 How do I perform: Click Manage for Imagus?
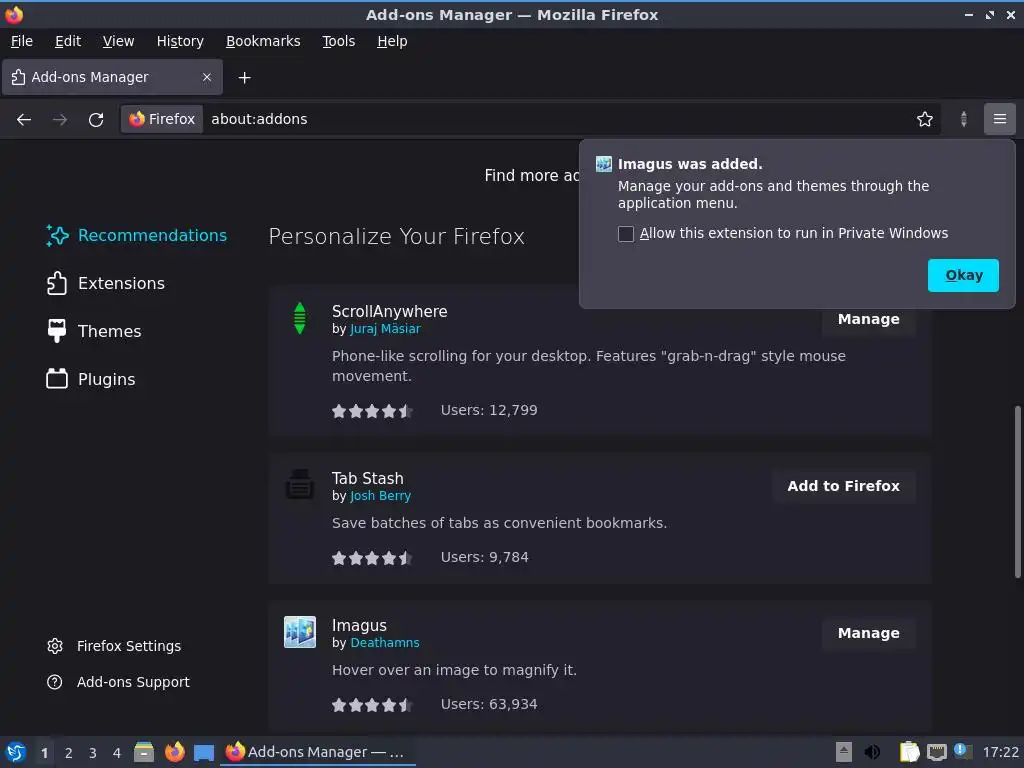pos(869,633)
